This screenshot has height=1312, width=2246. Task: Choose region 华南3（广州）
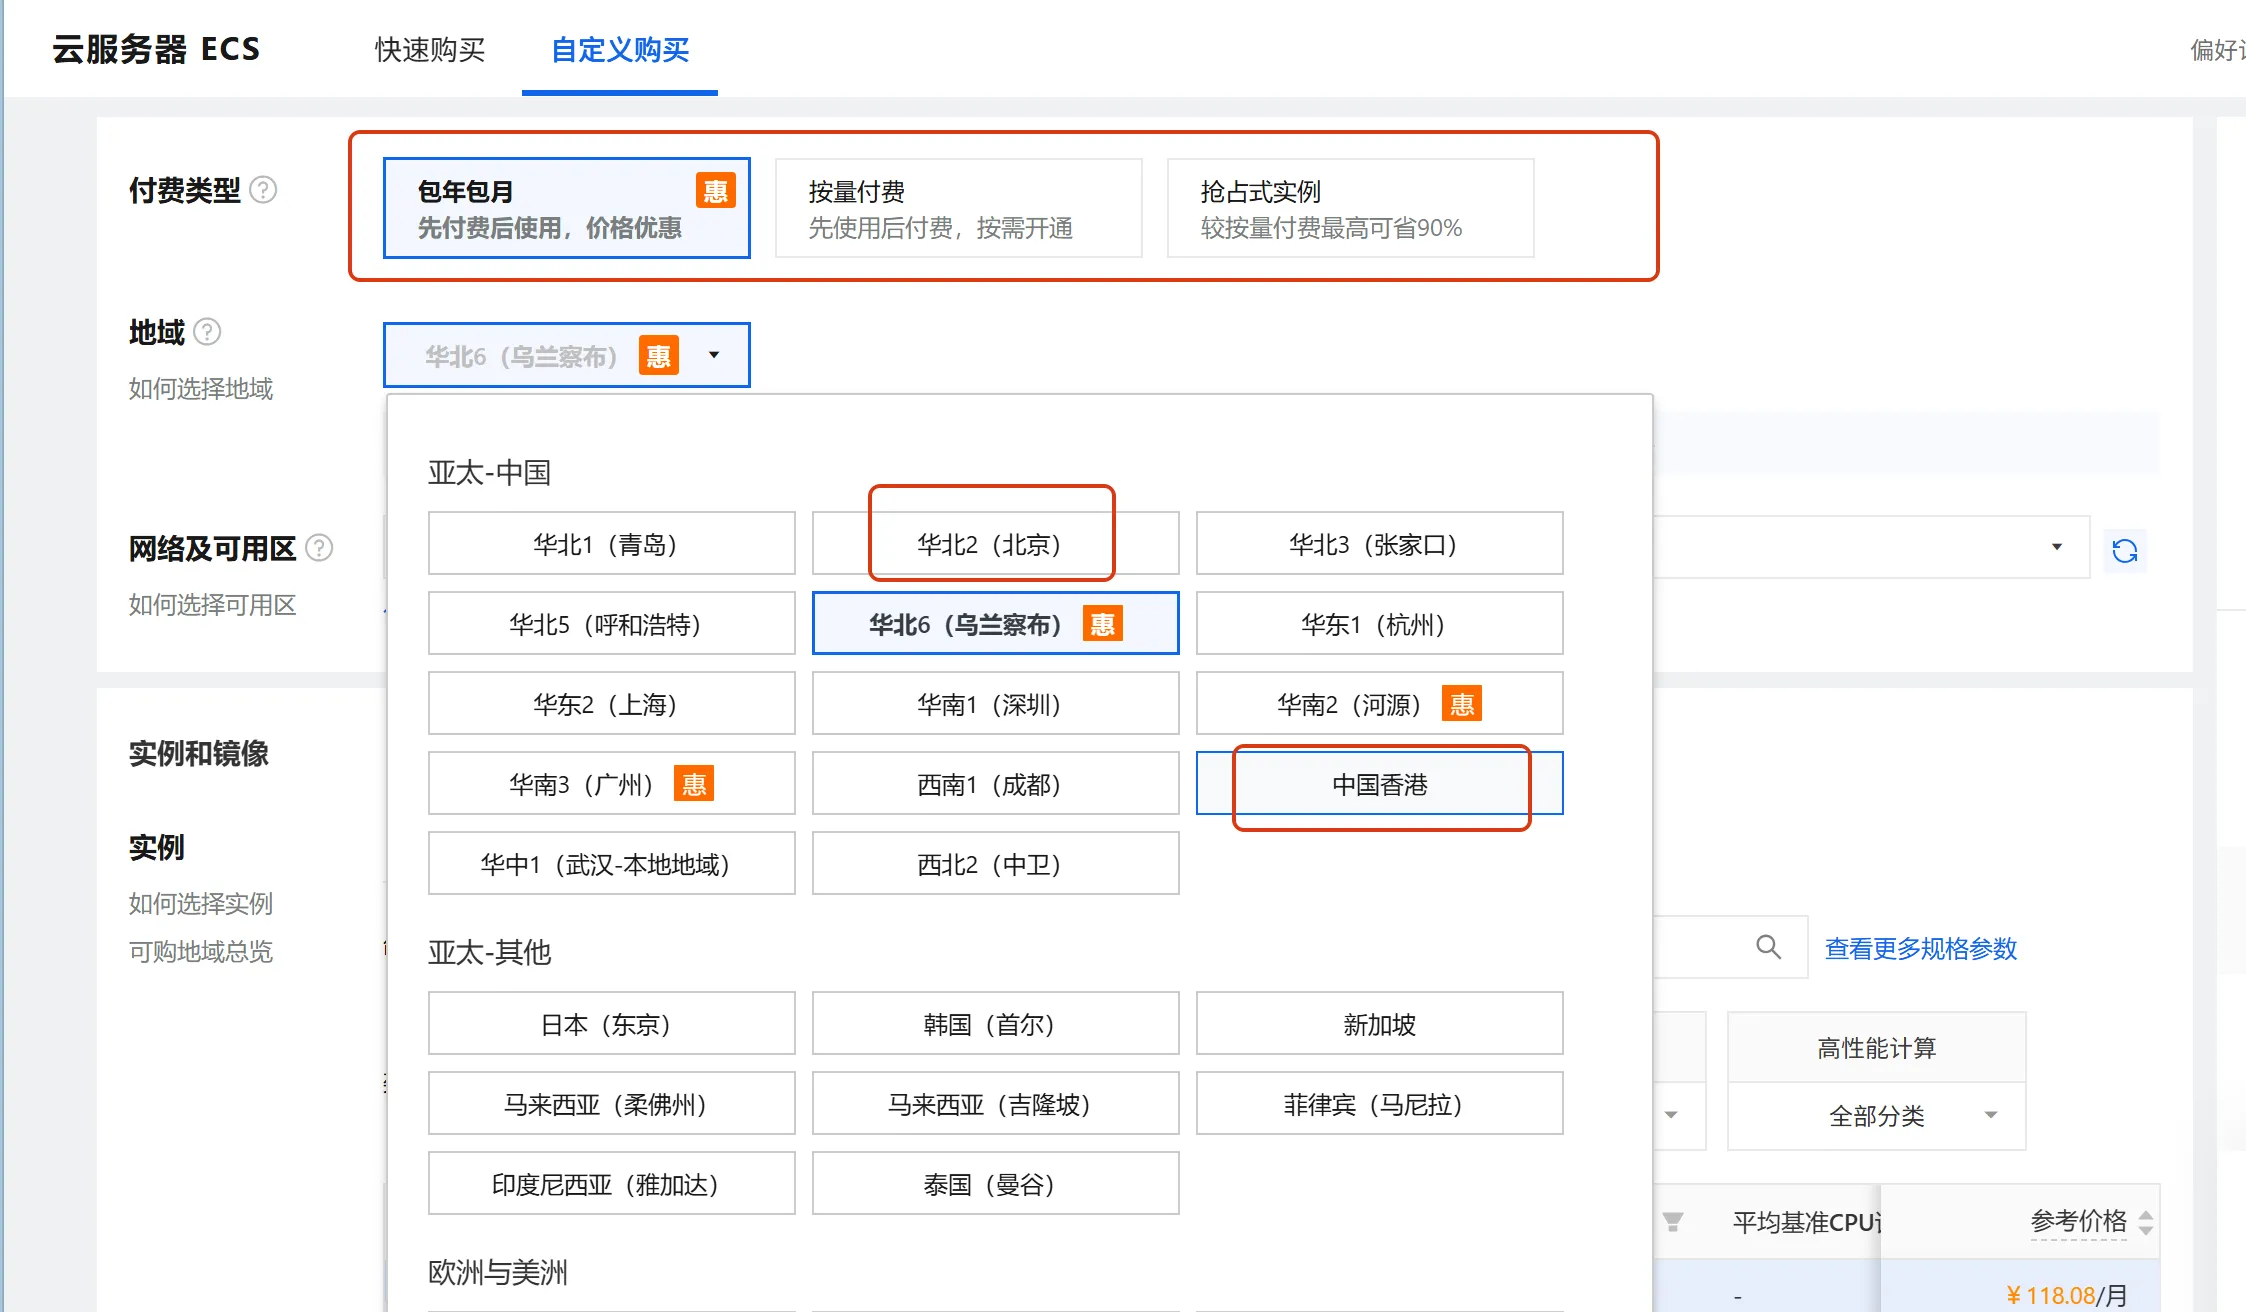612,784
